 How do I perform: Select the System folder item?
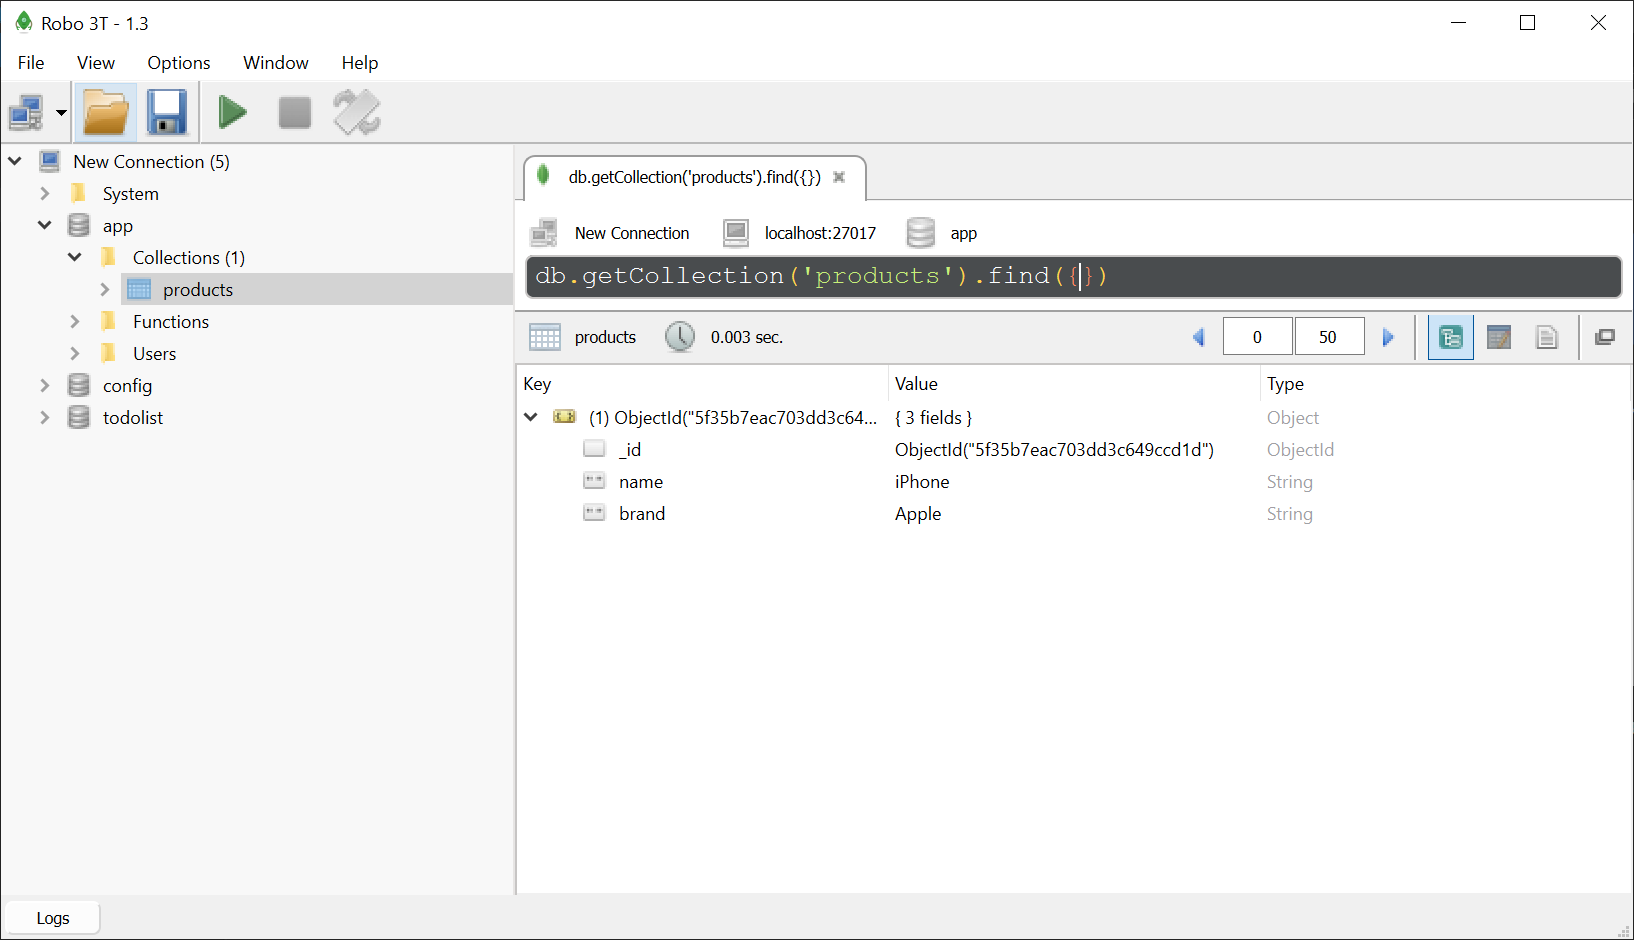coord(130,193)
